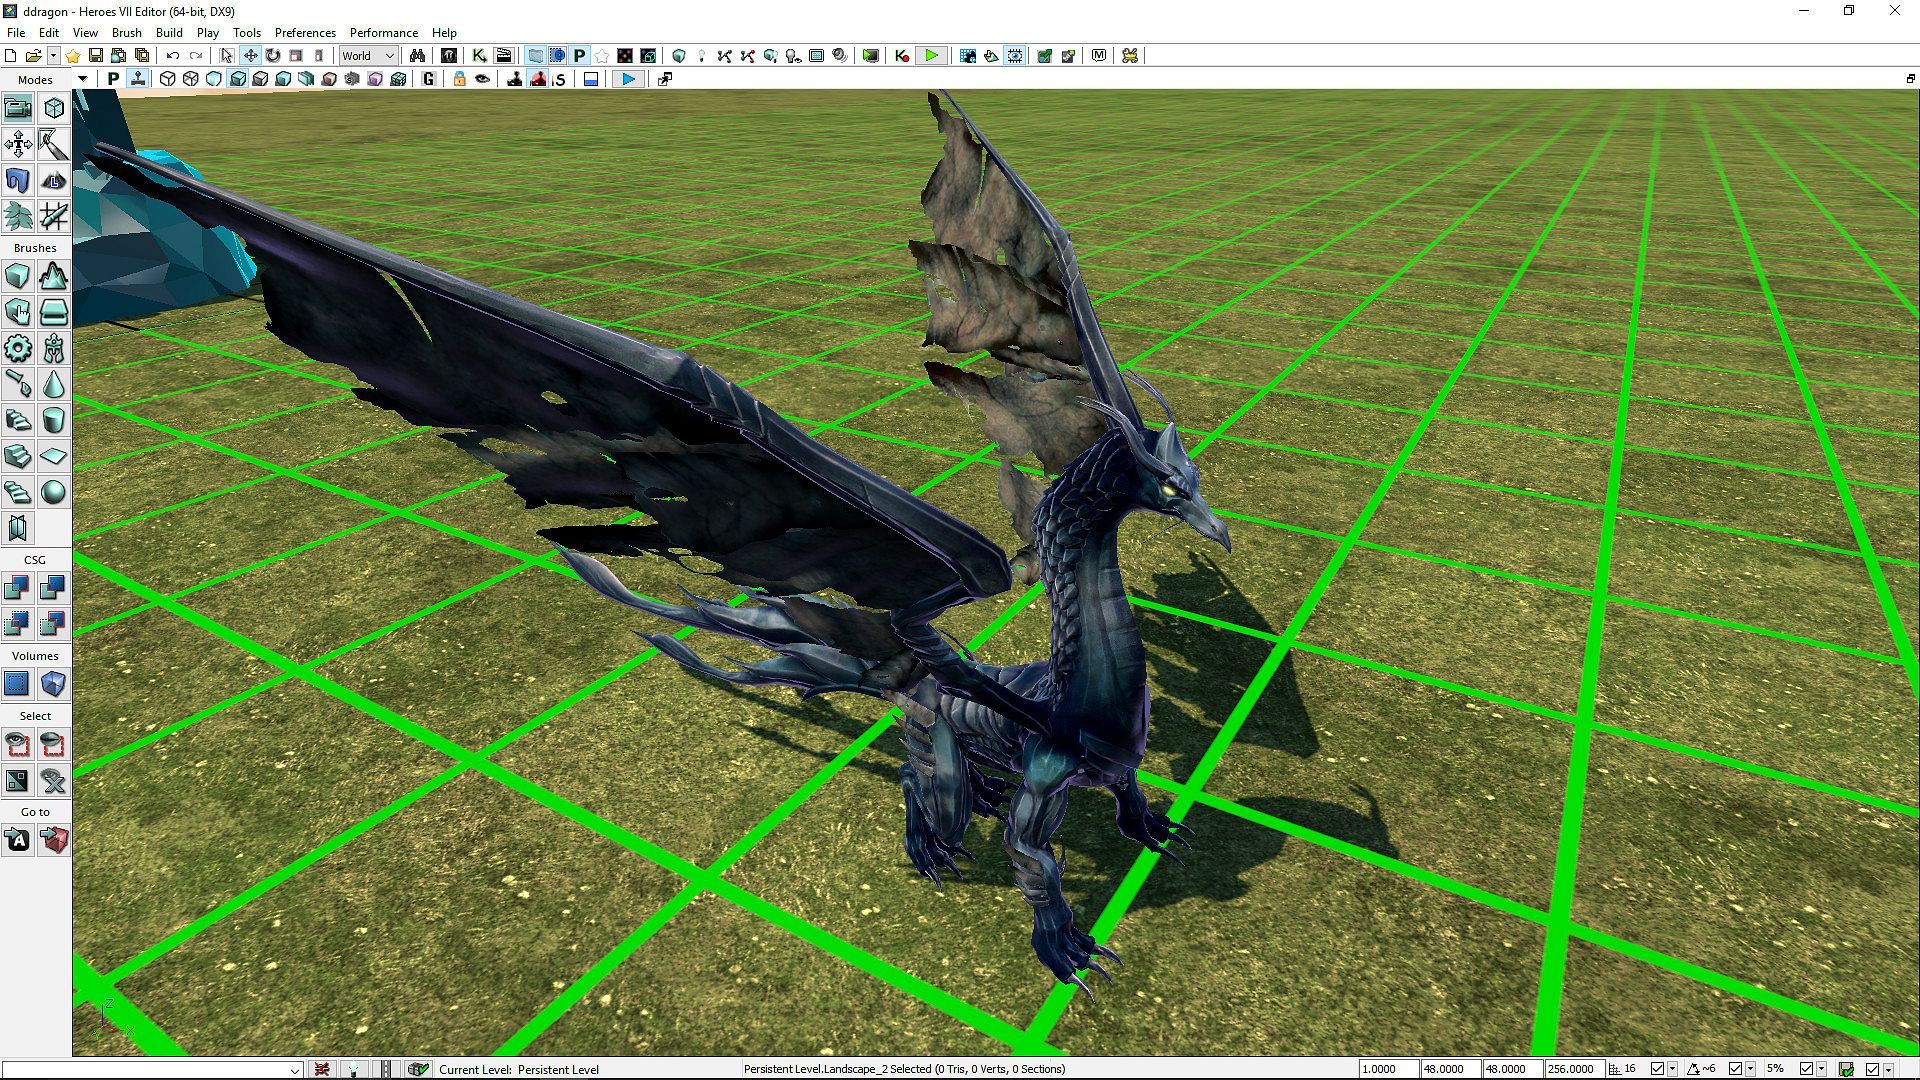Image resolution: width=1920 pixels, height=1080 pixels.
Task: Click the M shield icon in toolbar
Action: click(1099, 56)
